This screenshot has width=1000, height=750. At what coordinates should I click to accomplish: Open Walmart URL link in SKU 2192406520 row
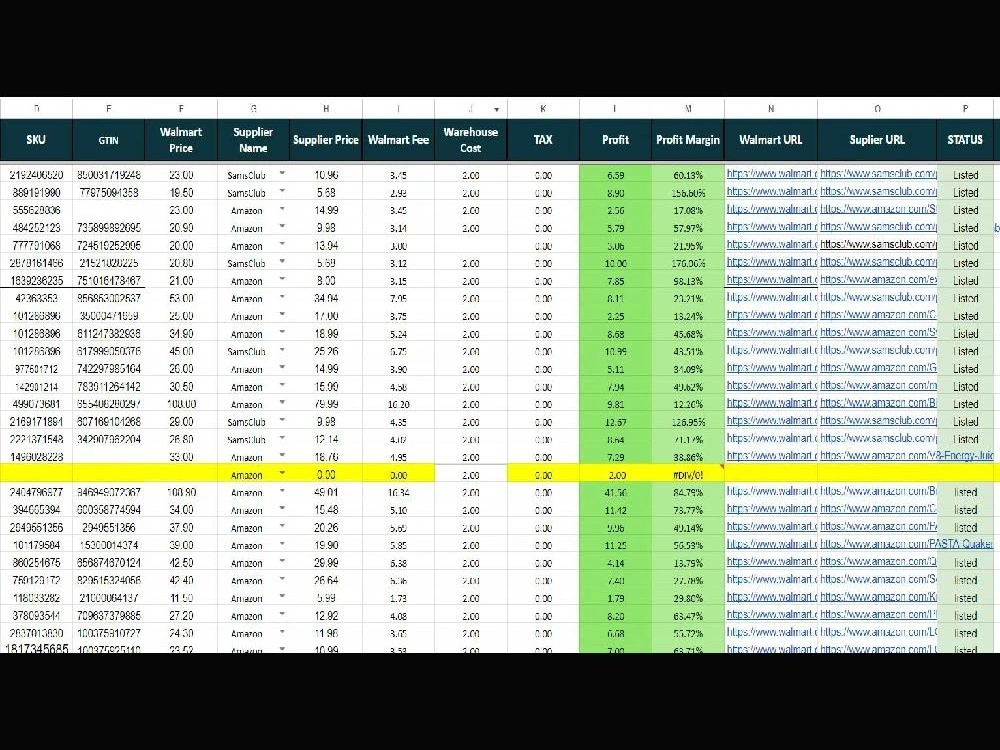pyautogui.click(x=771, y=173)
